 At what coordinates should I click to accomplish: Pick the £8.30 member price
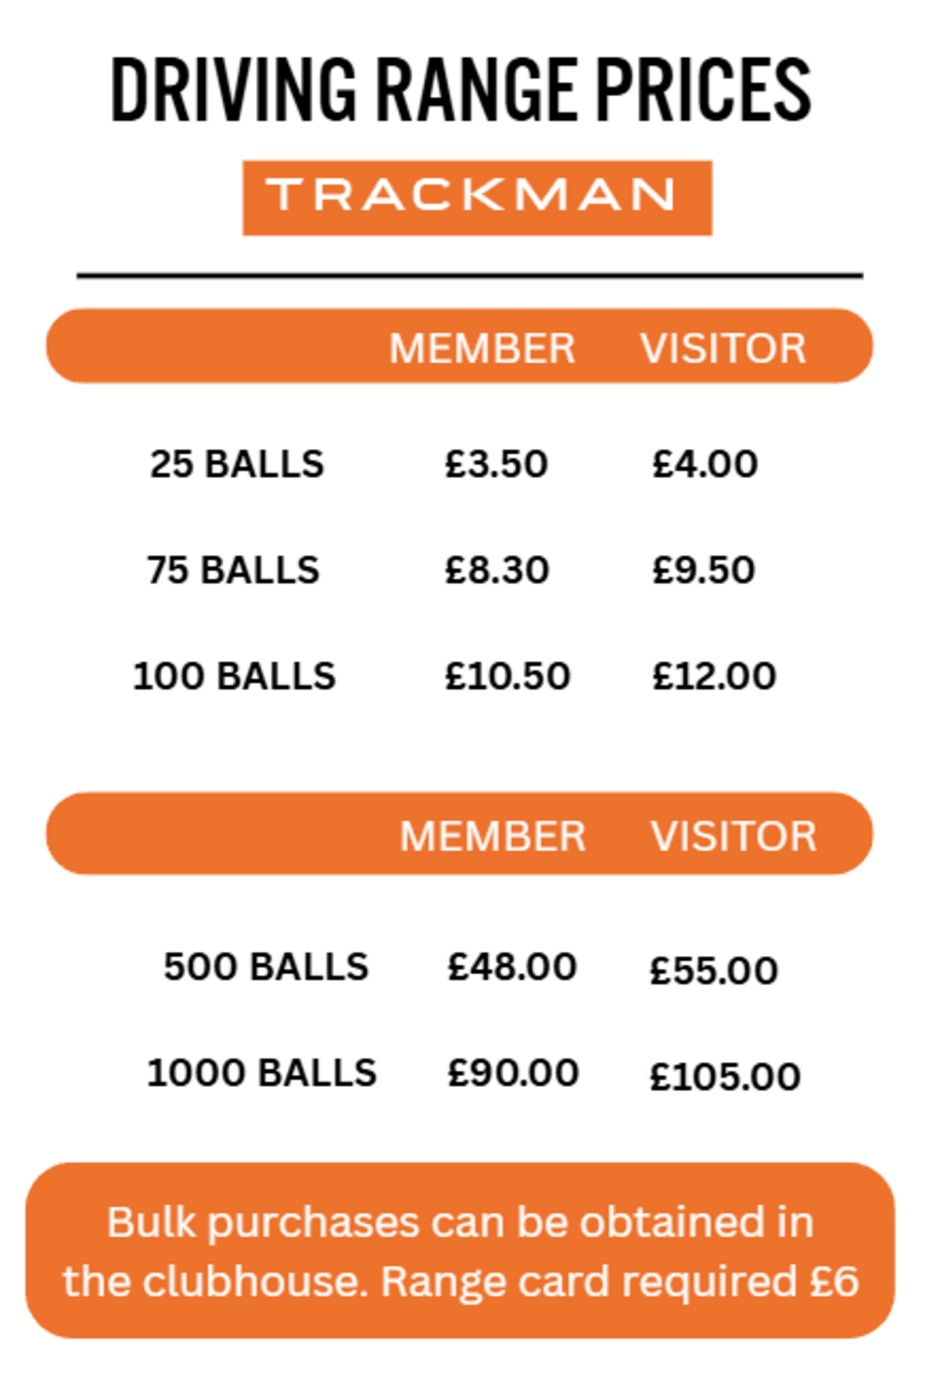497,570
